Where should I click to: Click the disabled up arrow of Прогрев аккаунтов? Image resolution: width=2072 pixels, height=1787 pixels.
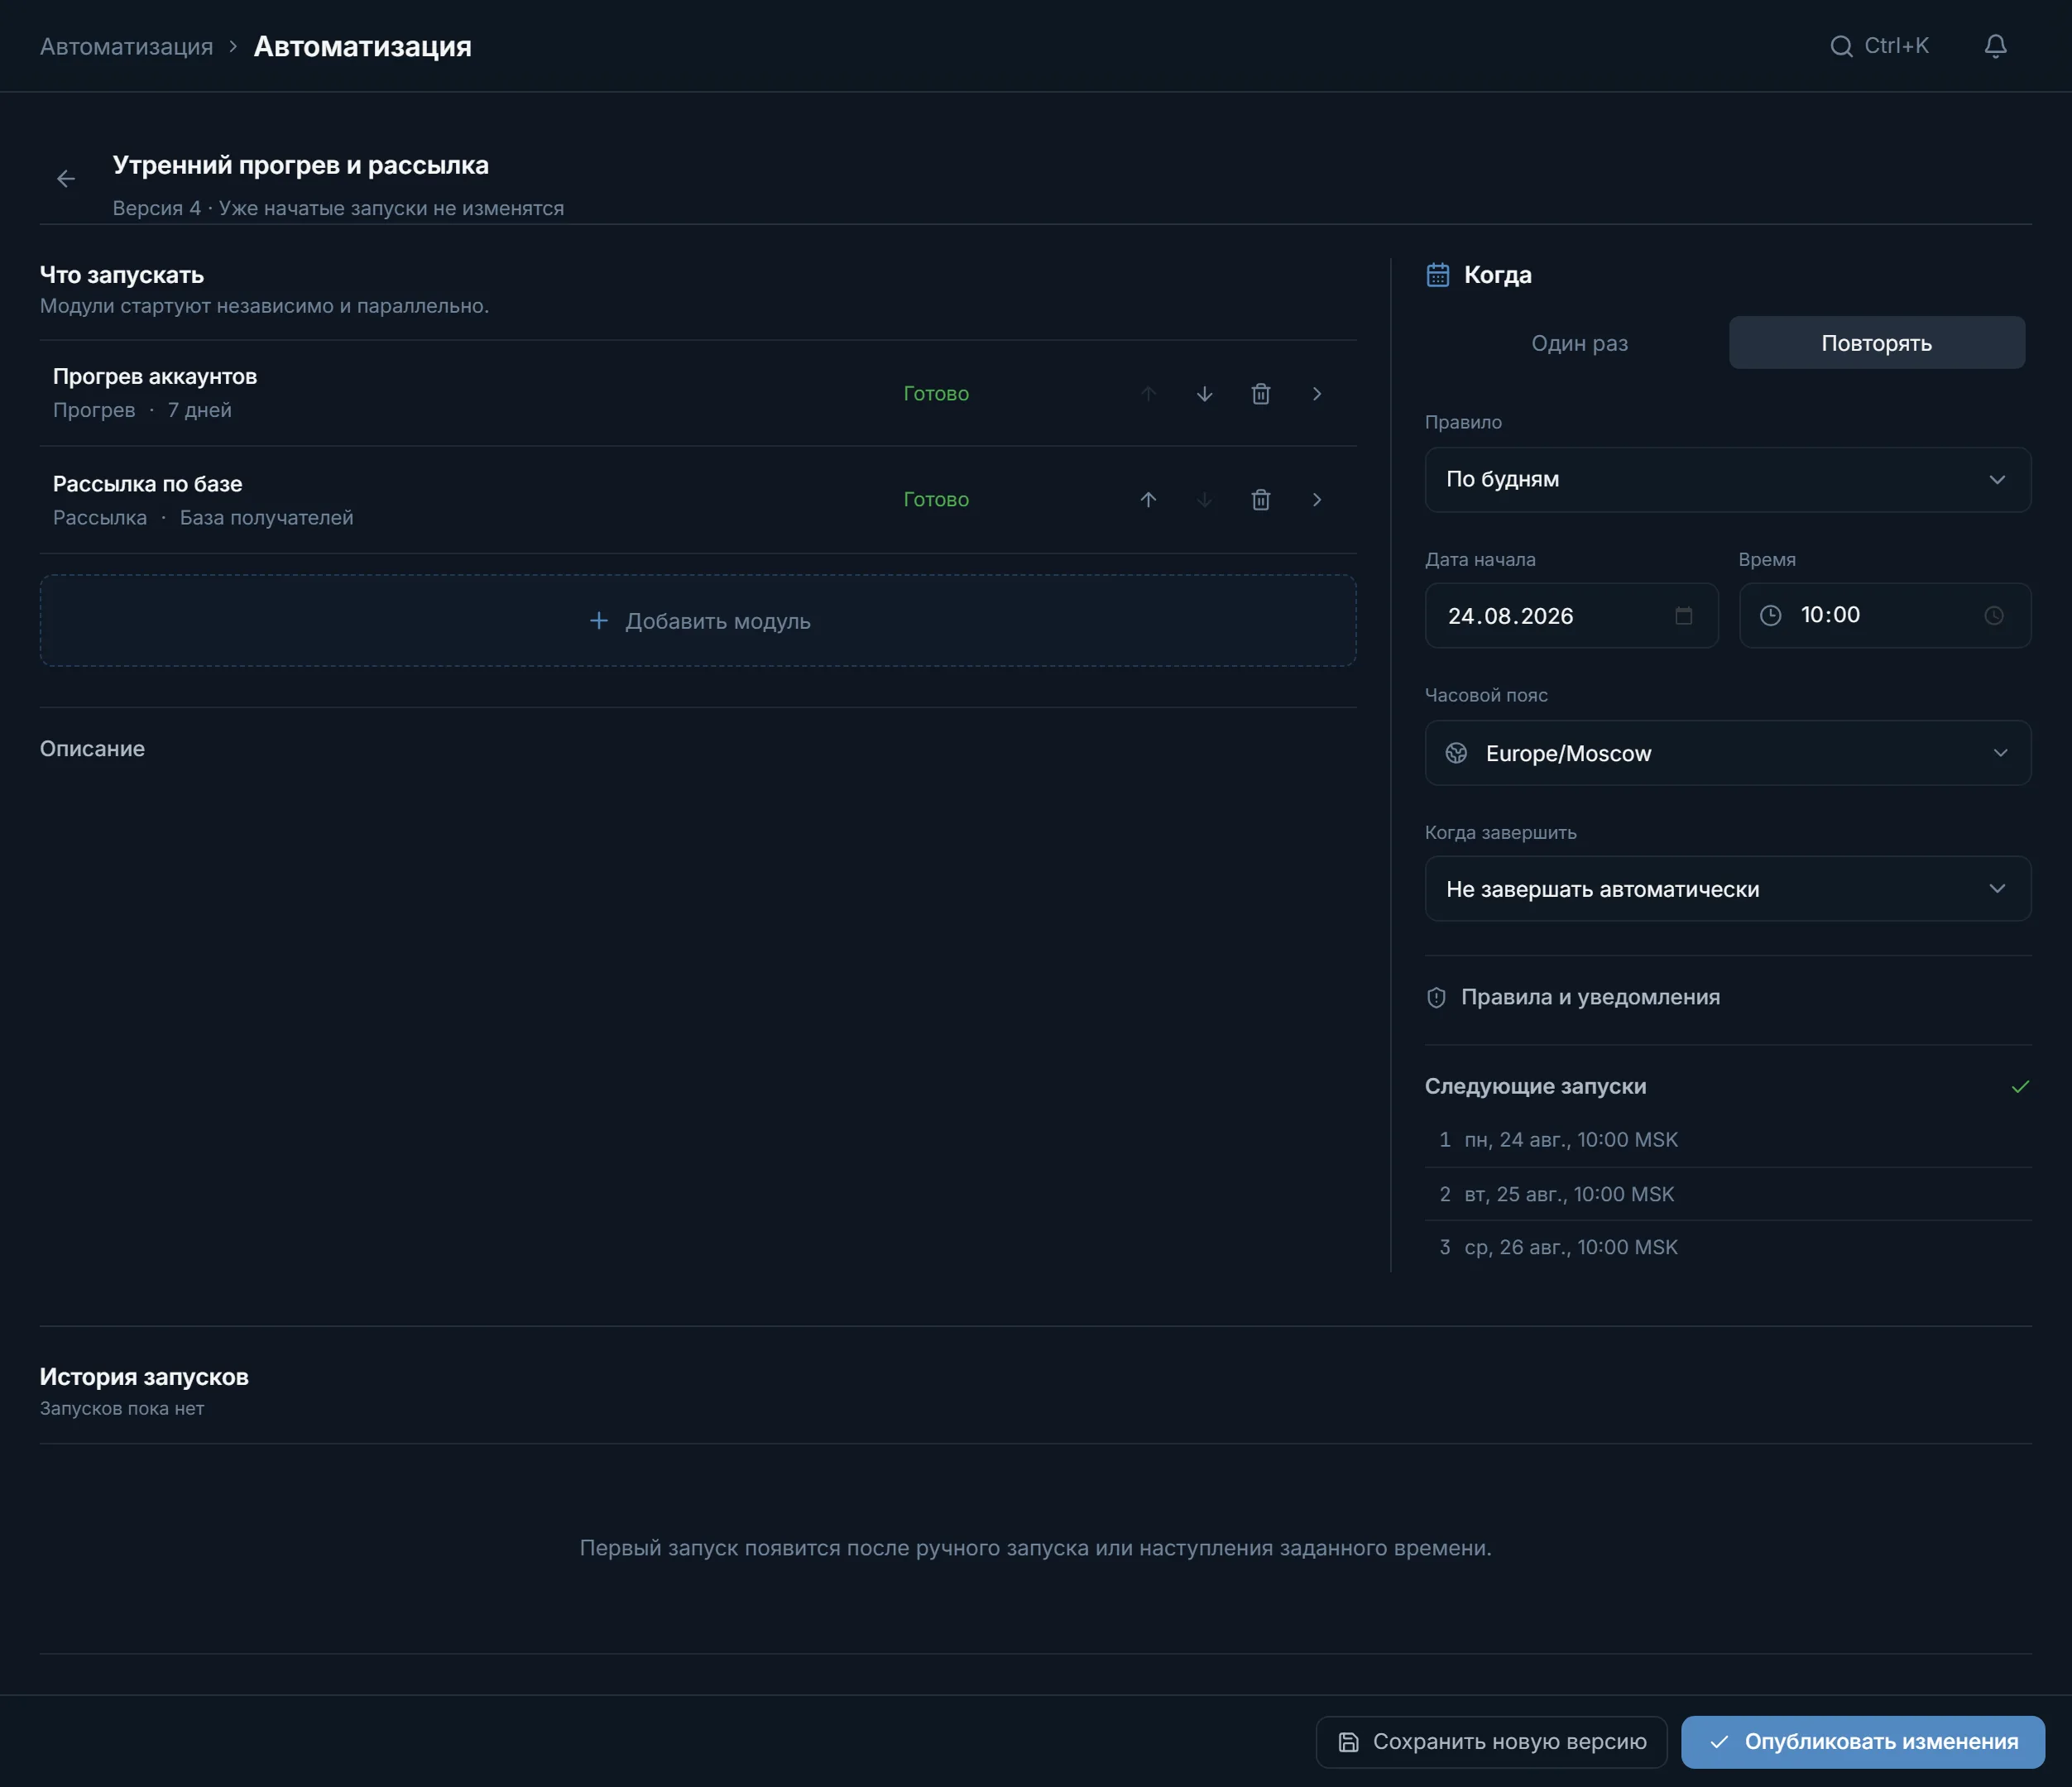point(1148,394)
